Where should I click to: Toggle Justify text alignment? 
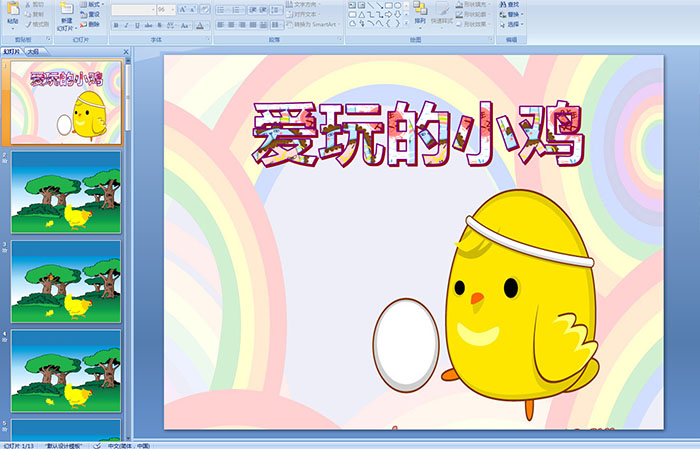point(253,25)
